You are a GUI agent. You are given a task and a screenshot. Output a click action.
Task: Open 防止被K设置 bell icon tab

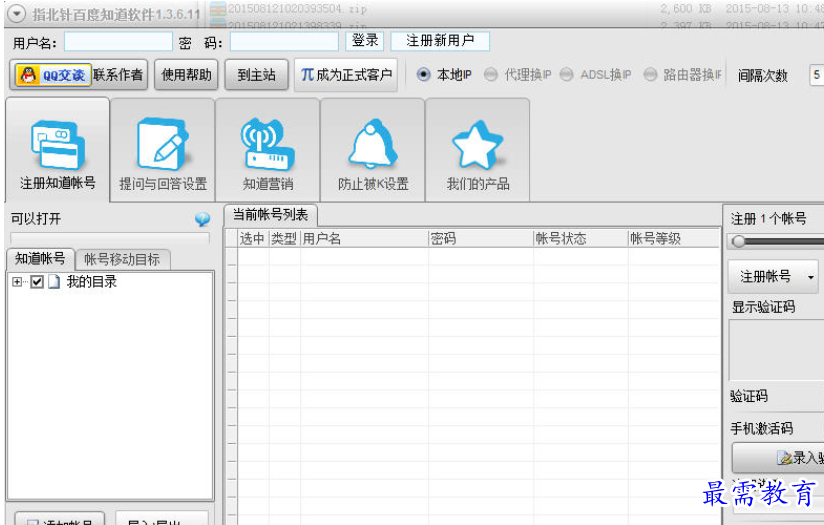tap(373, 149)
